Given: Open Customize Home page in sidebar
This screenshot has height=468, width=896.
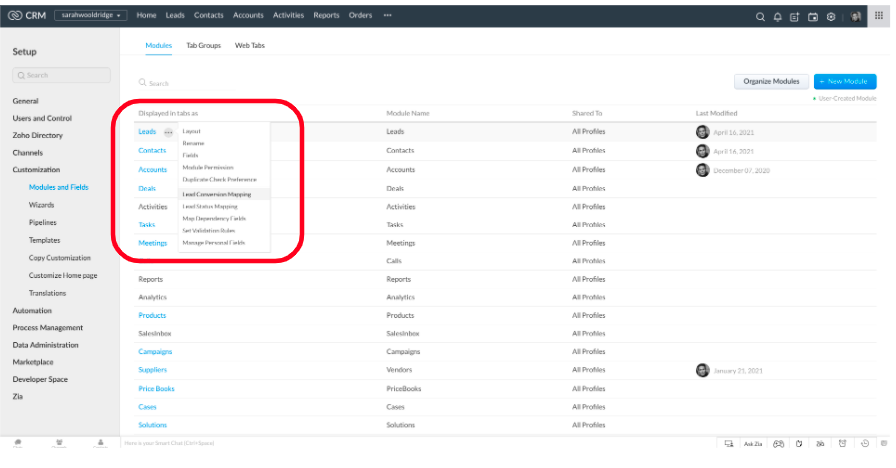Looking at the screenshot, I should point(63,275).
